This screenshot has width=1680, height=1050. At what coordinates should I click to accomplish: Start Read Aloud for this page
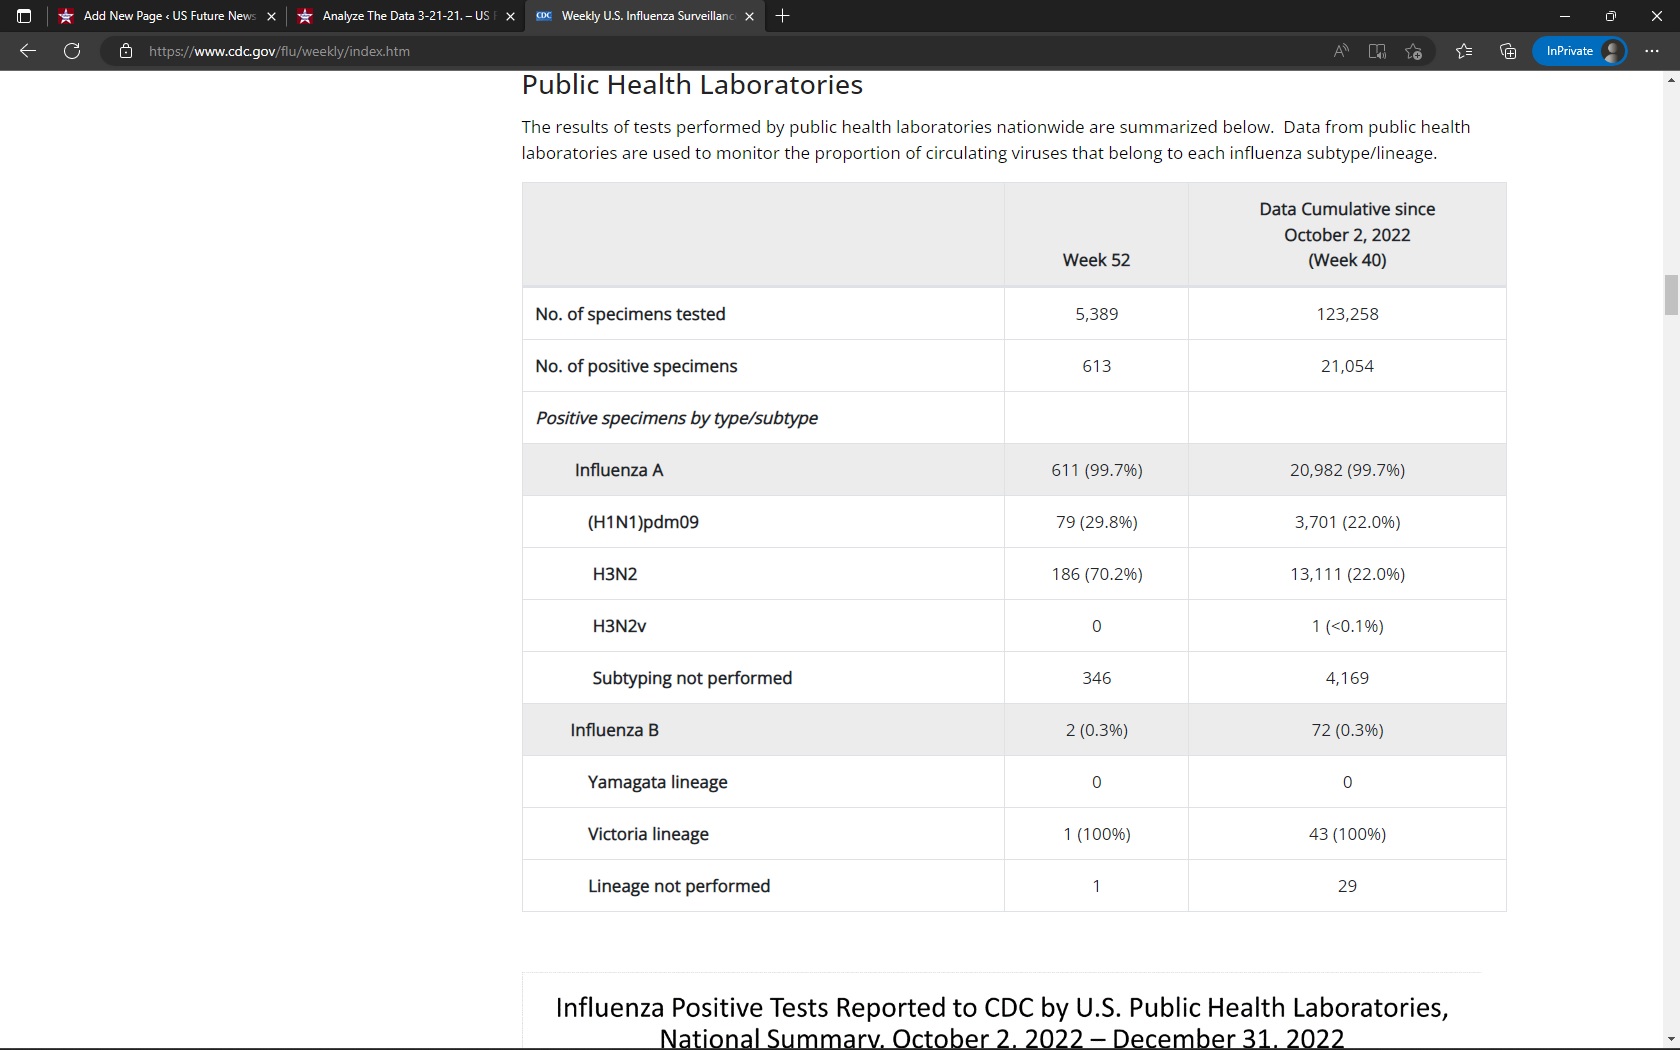pos(1341,51)
